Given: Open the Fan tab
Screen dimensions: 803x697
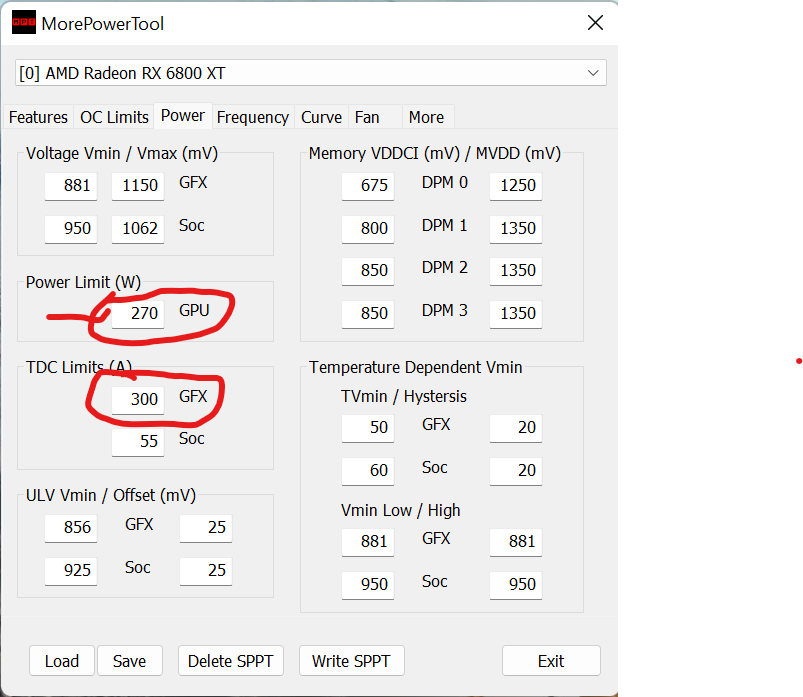Looking at the screenshot, I should pos(375,117).
